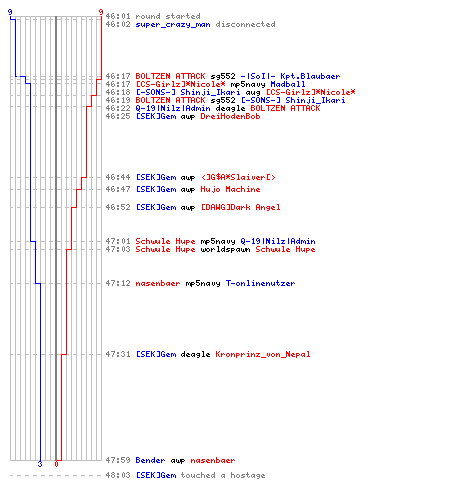Image resolution: width=450 pixels, height=500 pixels.
Task: Click victim name Kpt.Blaubaer
Action: pyautogui.click(x=310, y=76)
